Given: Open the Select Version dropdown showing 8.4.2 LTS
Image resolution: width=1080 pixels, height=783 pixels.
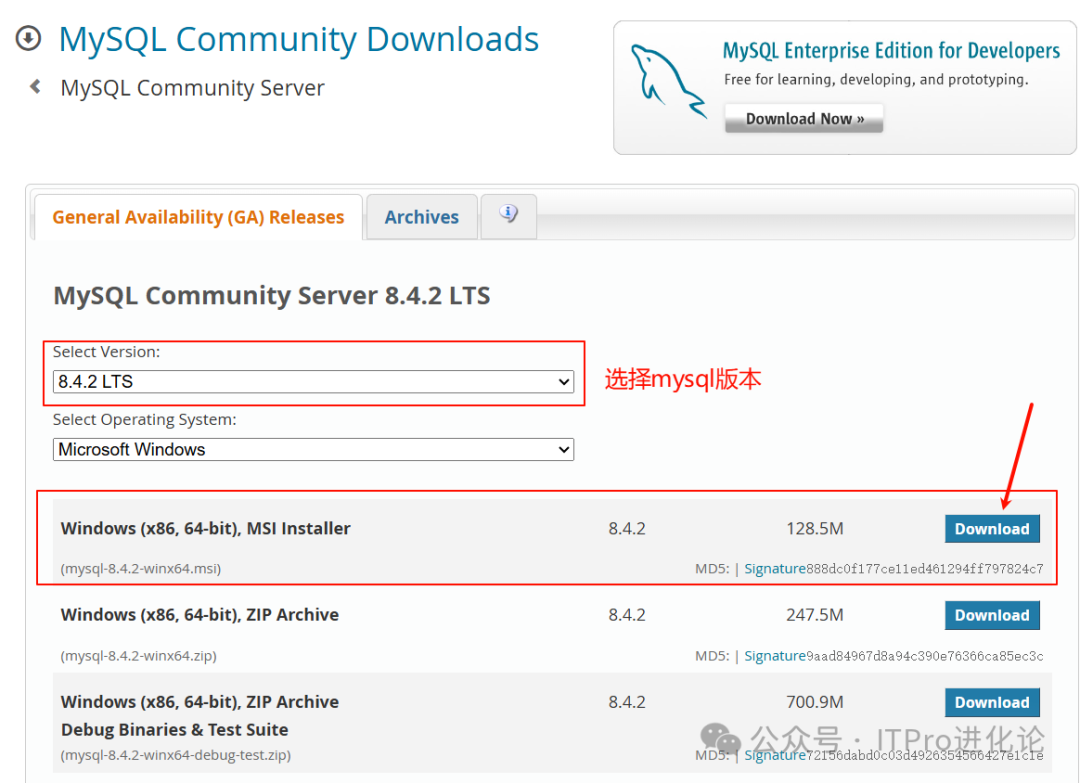Looking at the screenshot, I should click(x=313, y=382).
